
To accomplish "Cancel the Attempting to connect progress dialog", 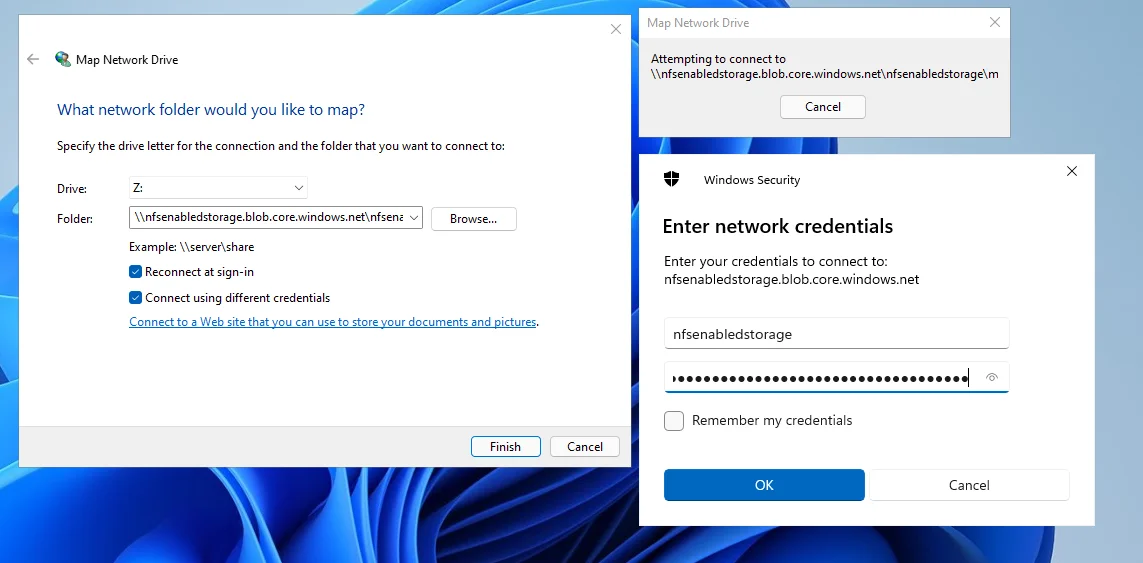I will coord(823,106).
